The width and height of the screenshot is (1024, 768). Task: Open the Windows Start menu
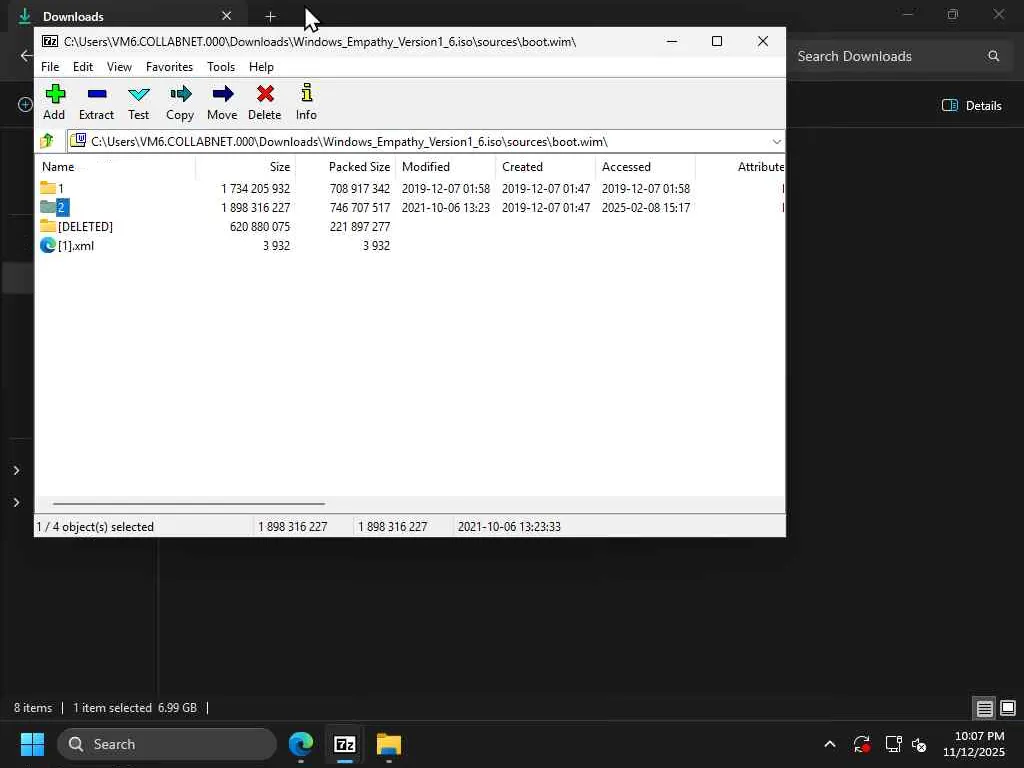(x=32, y=744)
